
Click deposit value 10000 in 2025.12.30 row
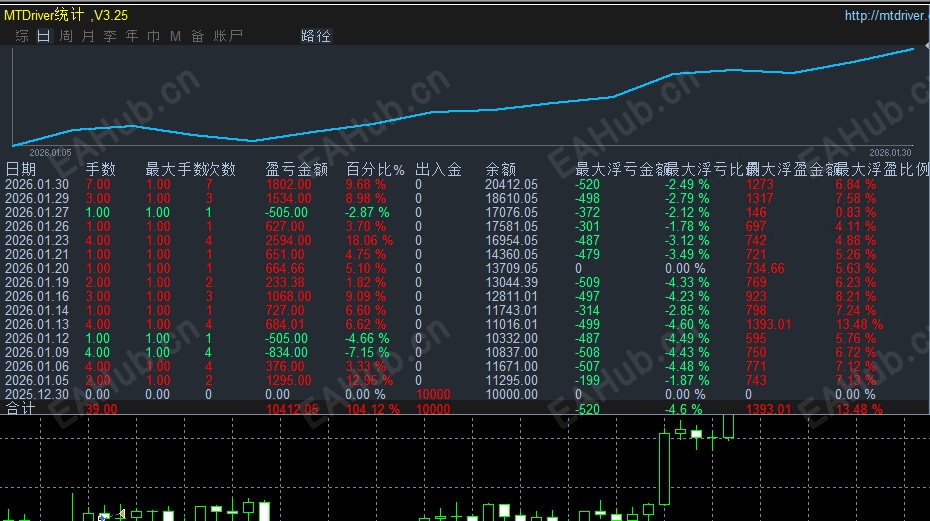433,395
